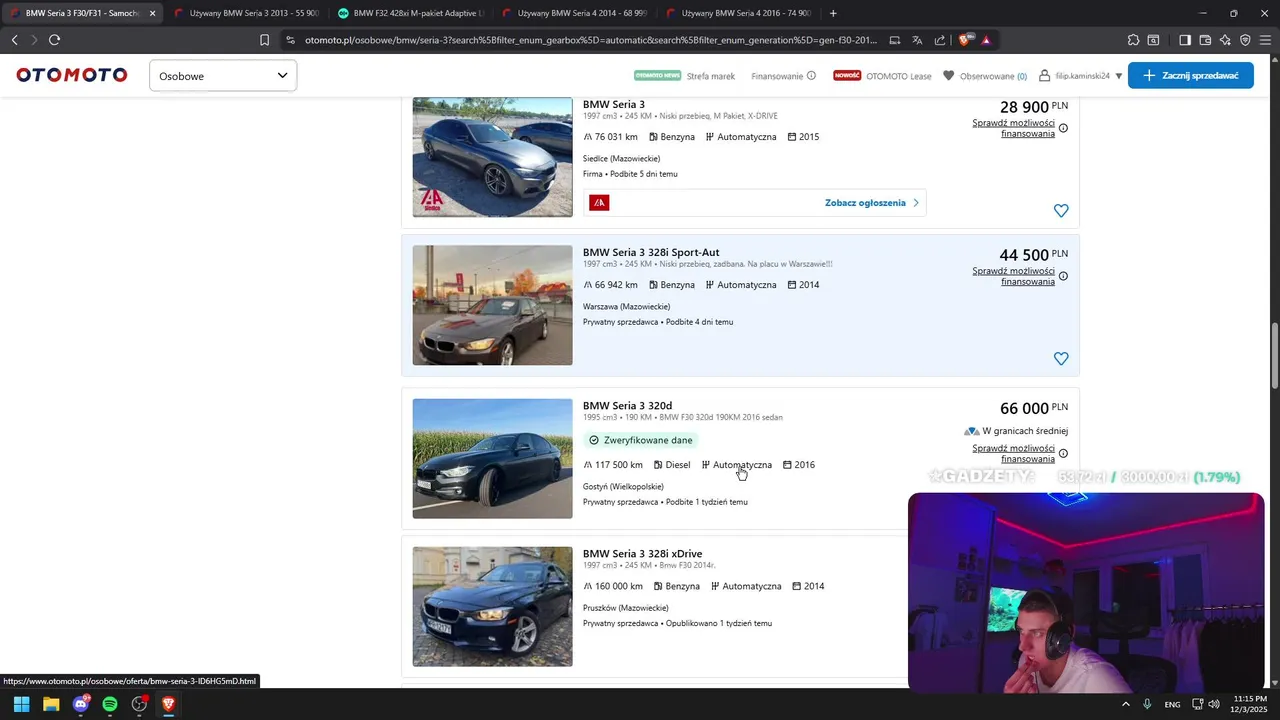Toggle the browser sidebar panel icon

[x=1184, y=40]
